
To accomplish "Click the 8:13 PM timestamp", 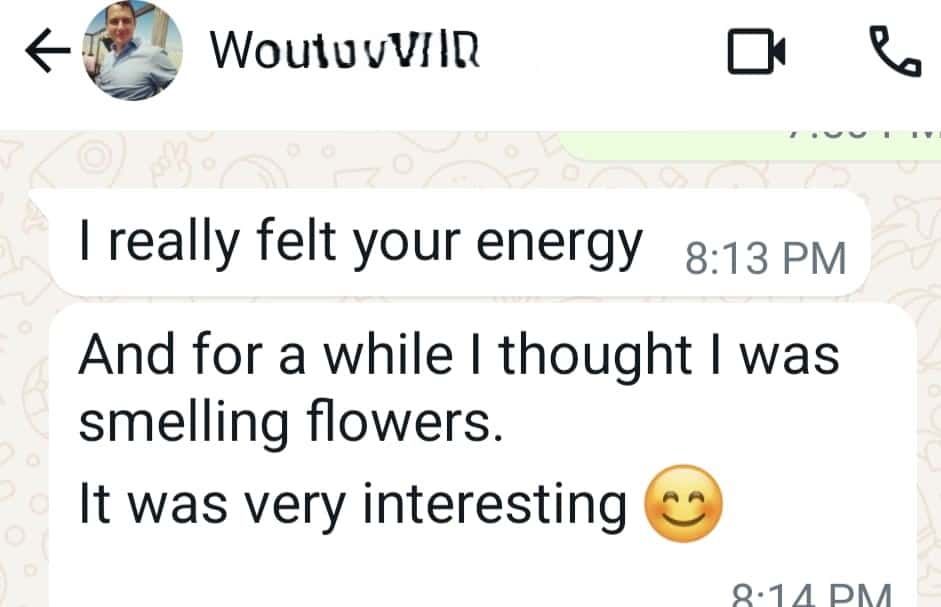I will (x=765, y=259).
